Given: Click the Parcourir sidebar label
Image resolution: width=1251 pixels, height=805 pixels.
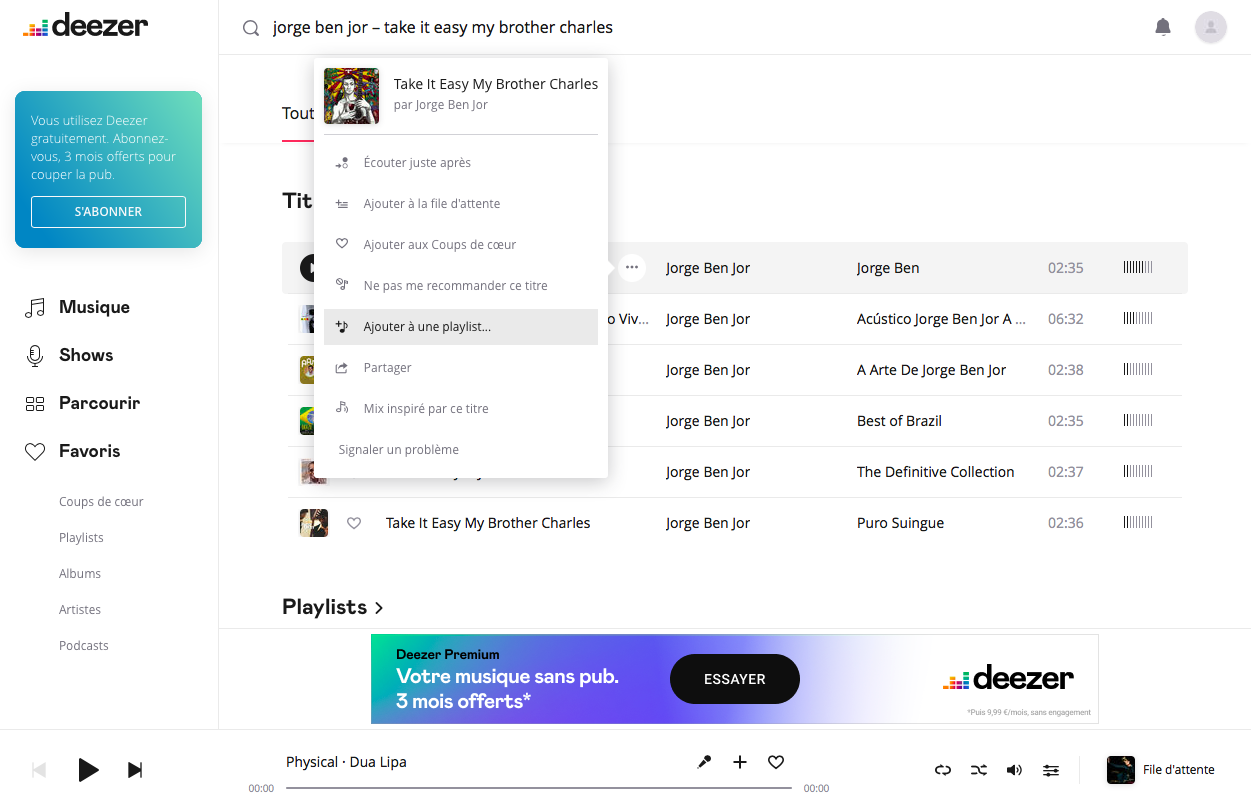Looking at the screenshot, I should [99, 403].
